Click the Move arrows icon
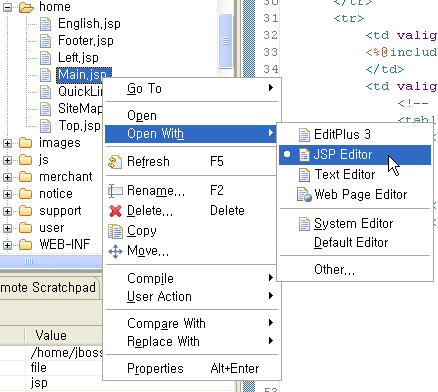The image size is (438, 392). [115, 251]
